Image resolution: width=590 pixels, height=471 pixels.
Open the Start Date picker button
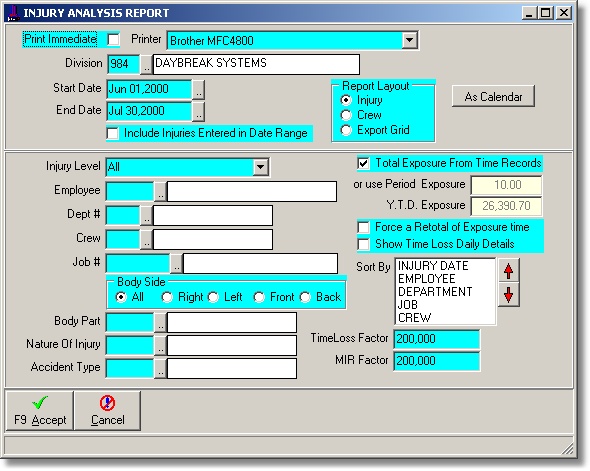(x=198, y=90)
